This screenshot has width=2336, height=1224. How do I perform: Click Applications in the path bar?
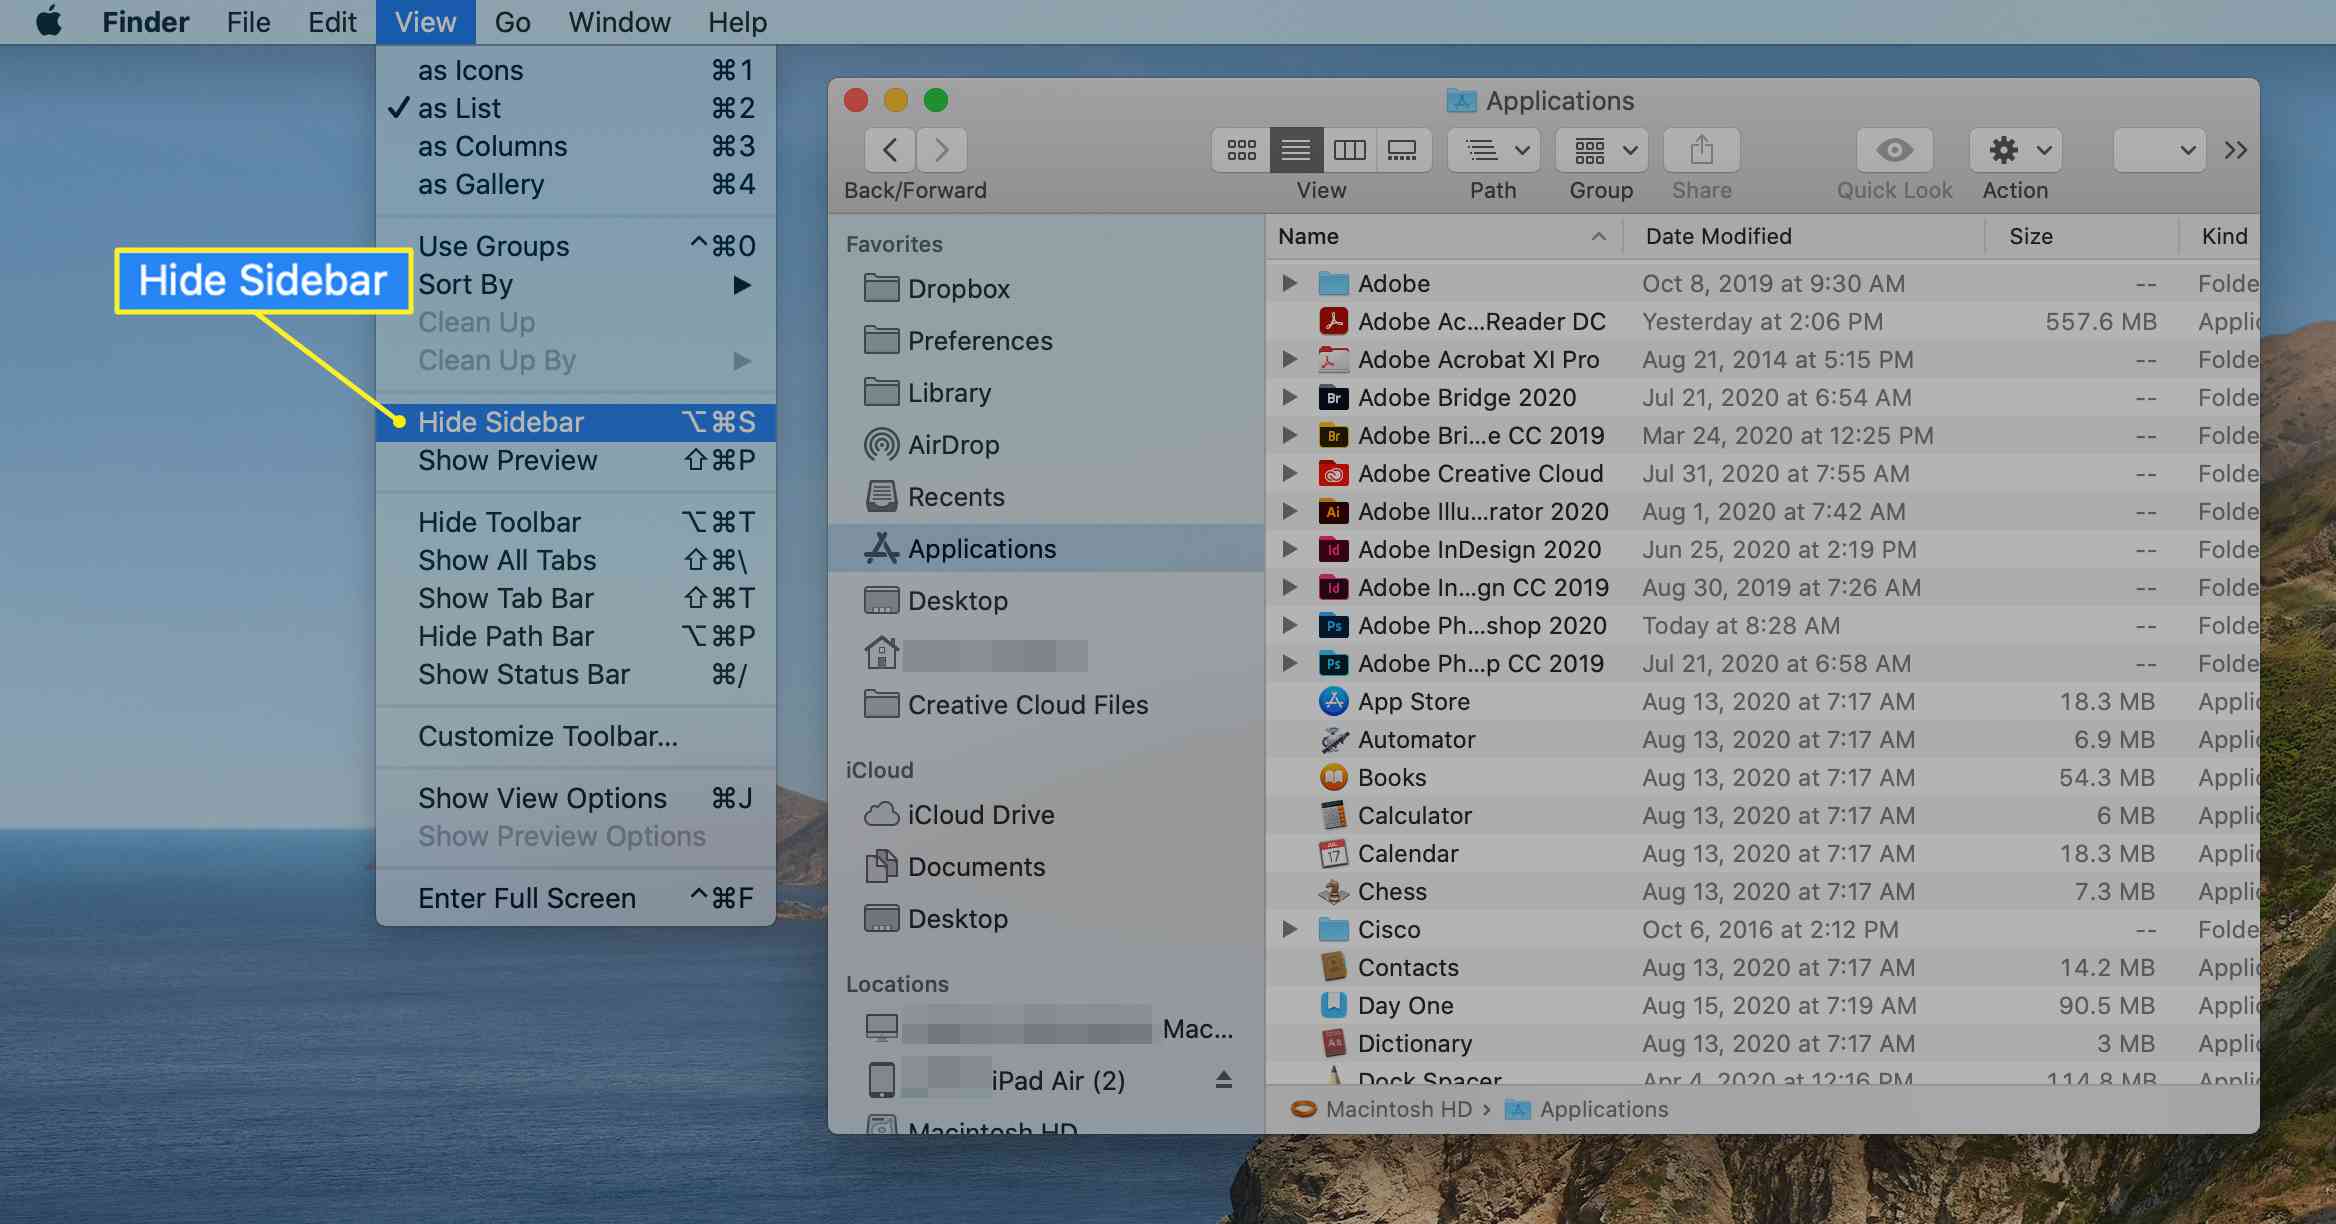1587,1109
